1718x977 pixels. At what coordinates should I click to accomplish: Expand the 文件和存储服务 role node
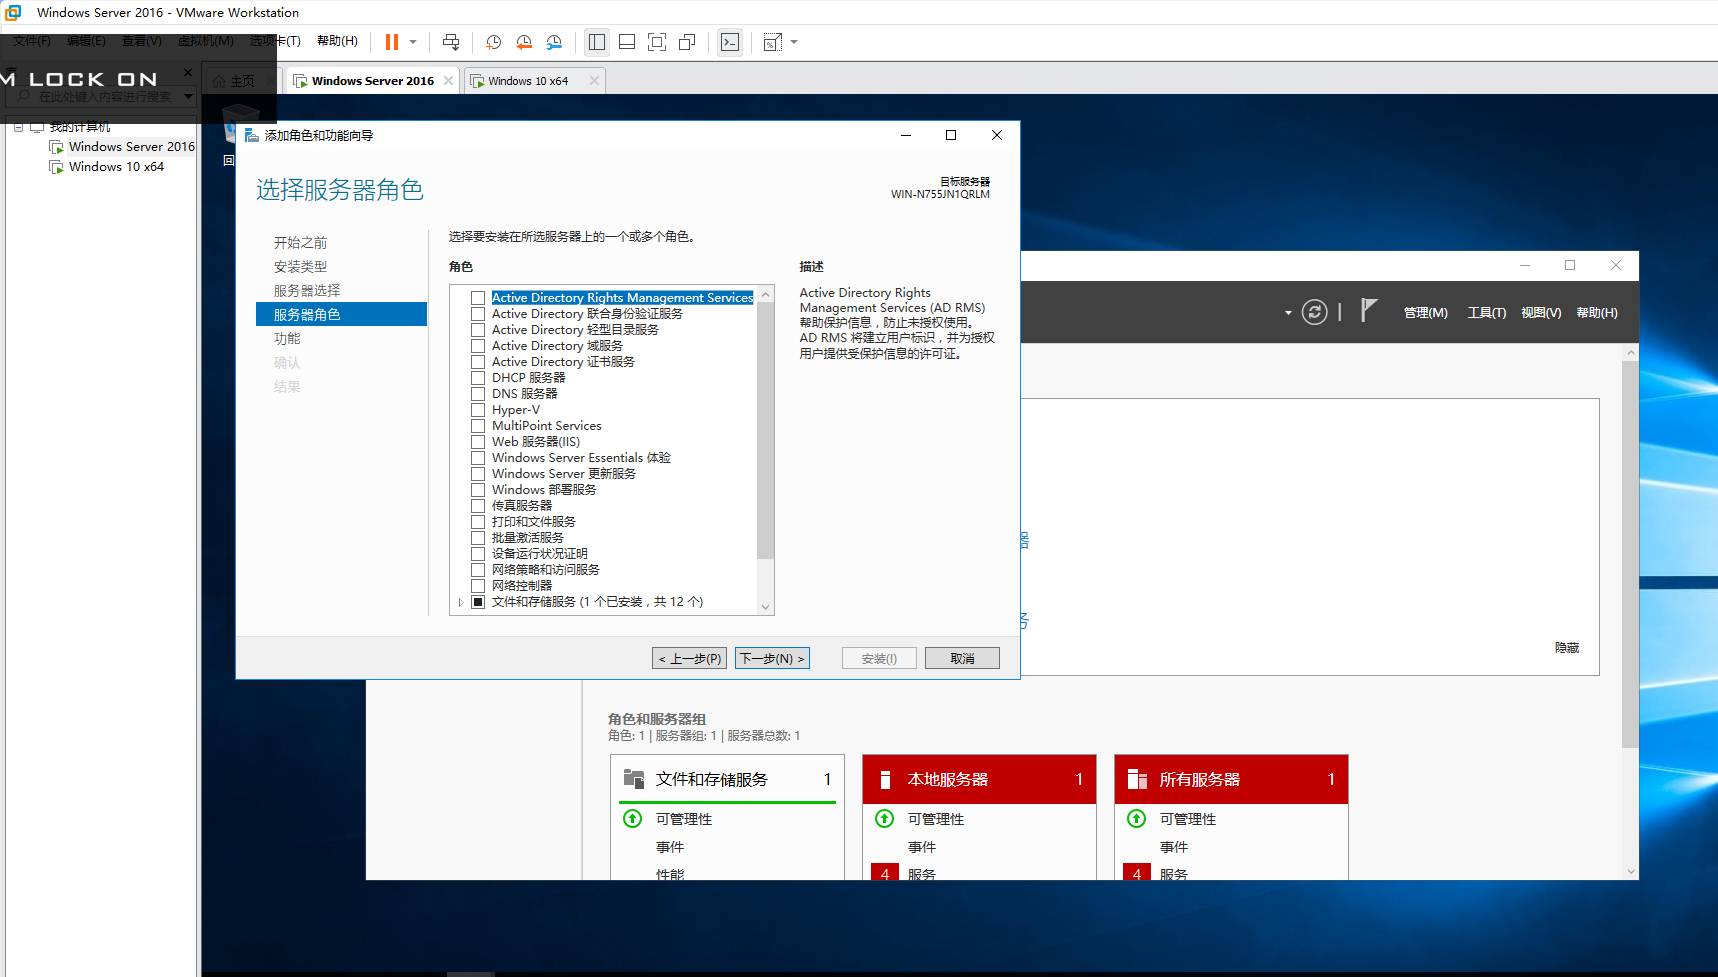click(x=460, y=602)
